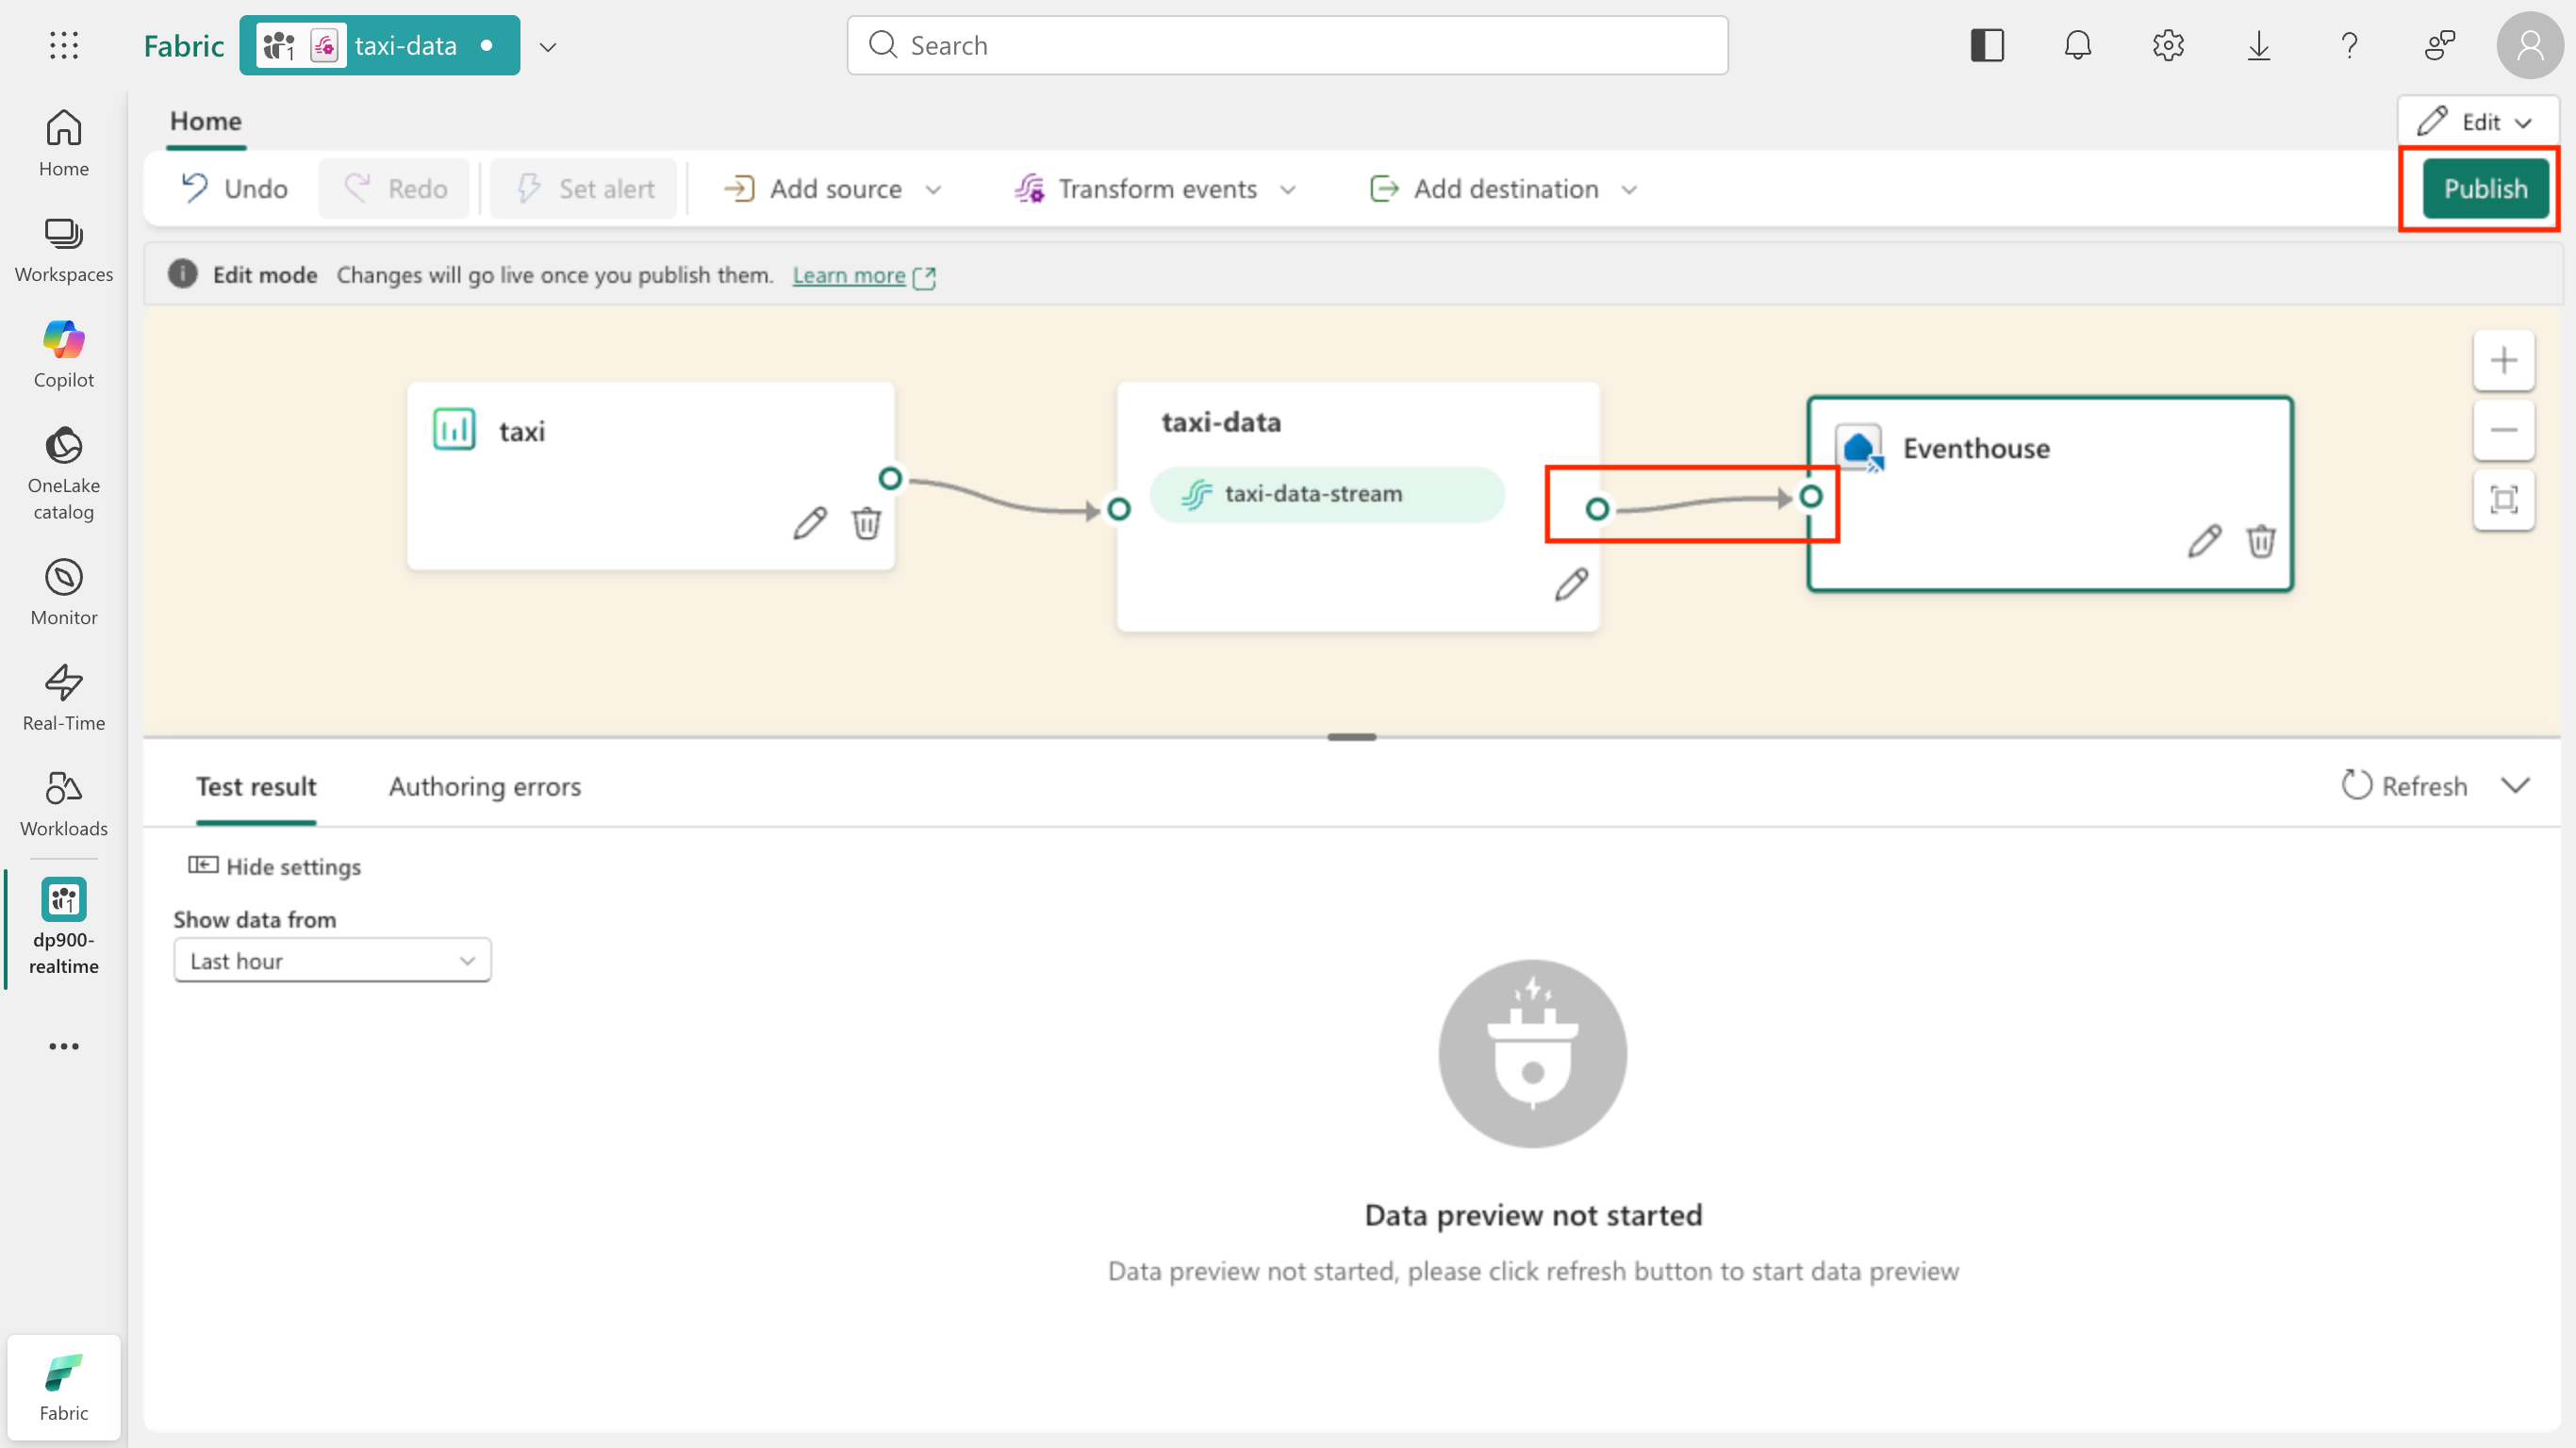Click the Set alert button
Viewport: 2576px width, 1448px height.
click(x=585, y=189)
